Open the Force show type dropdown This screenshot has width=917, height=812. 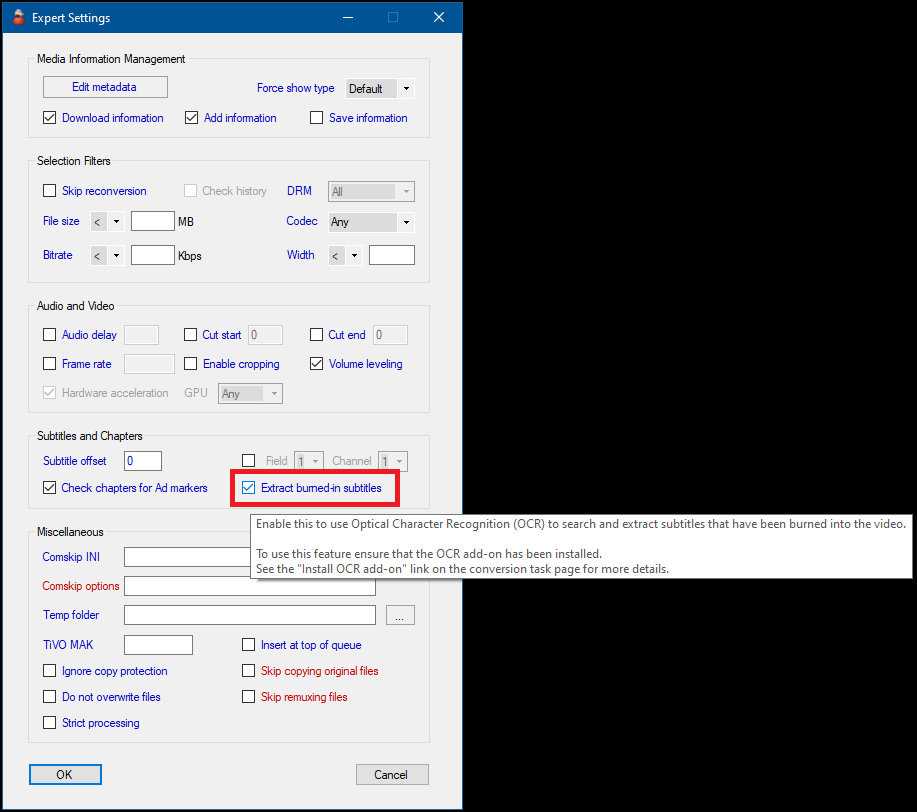tap(379, 89)
